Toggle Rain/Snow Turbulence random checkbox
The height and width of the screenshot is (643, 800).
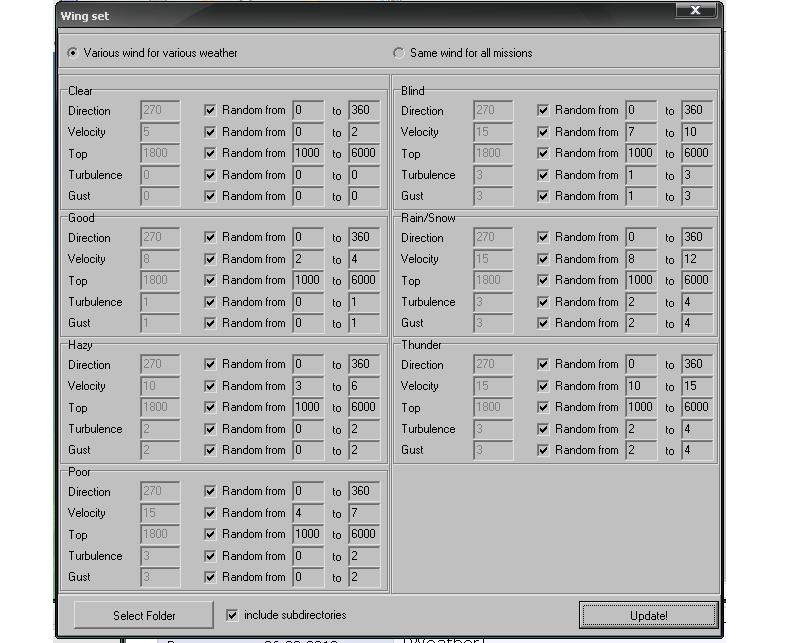point(543,302)
